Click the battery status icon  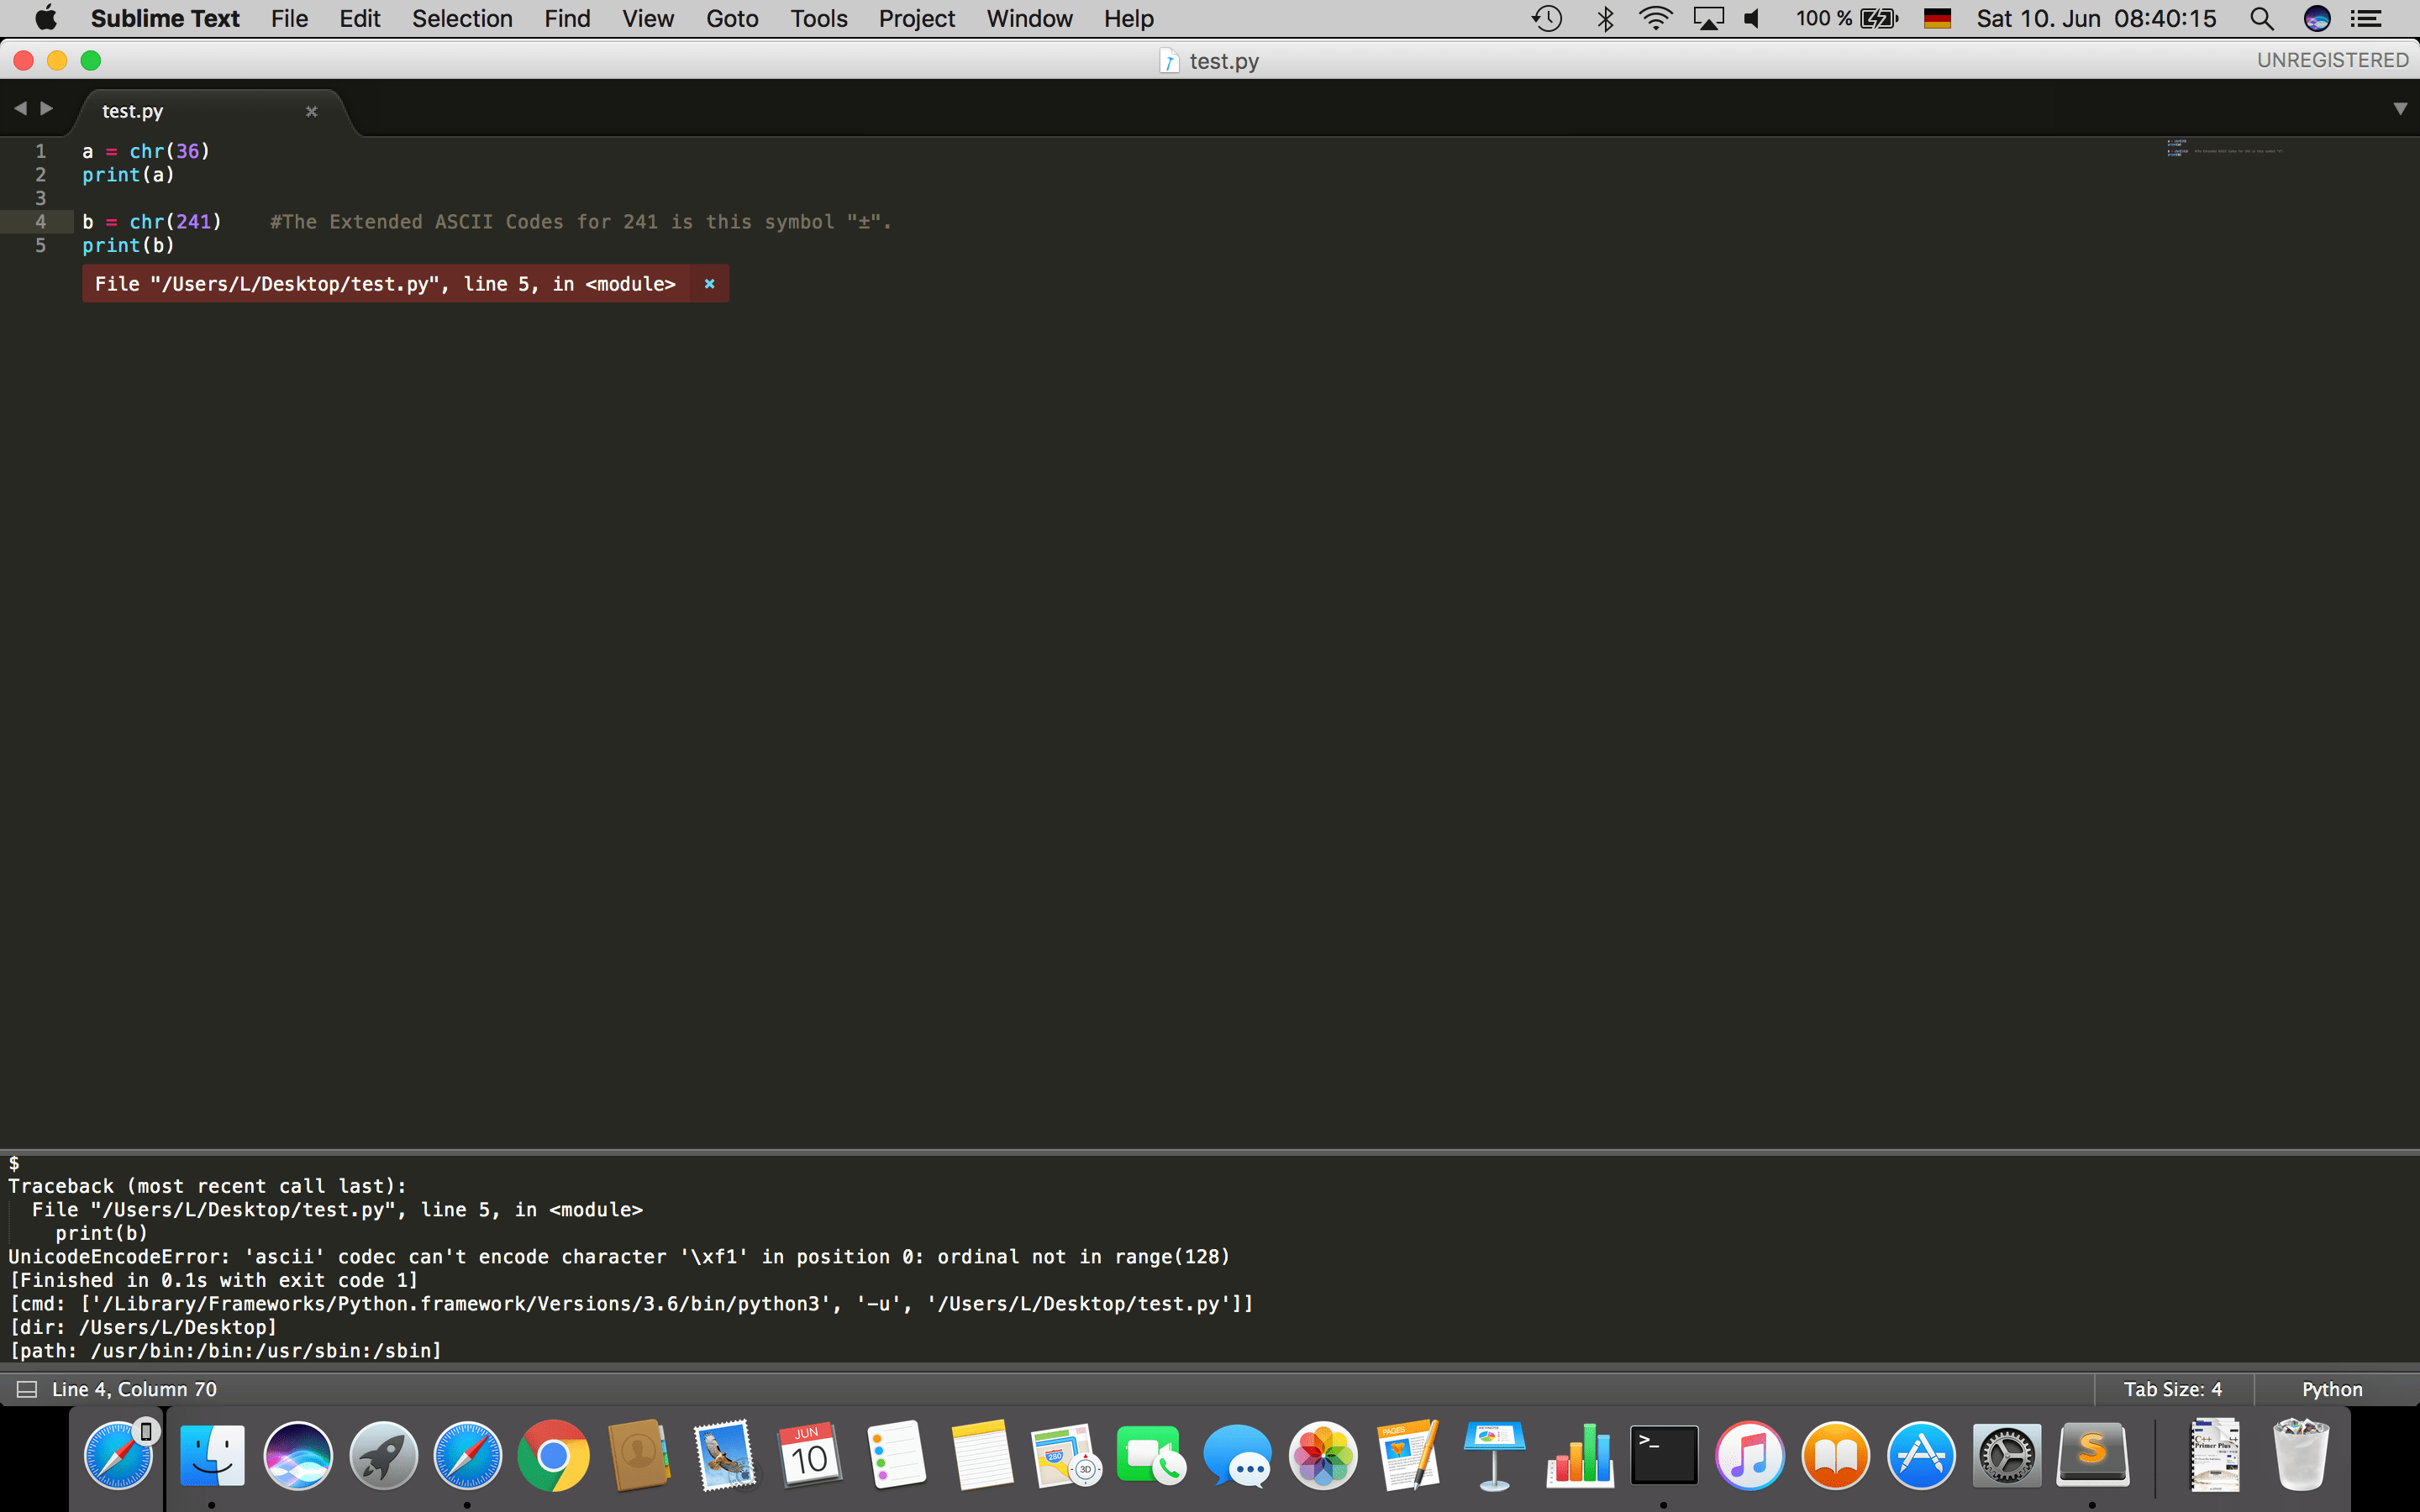(x=1878, y=18)
